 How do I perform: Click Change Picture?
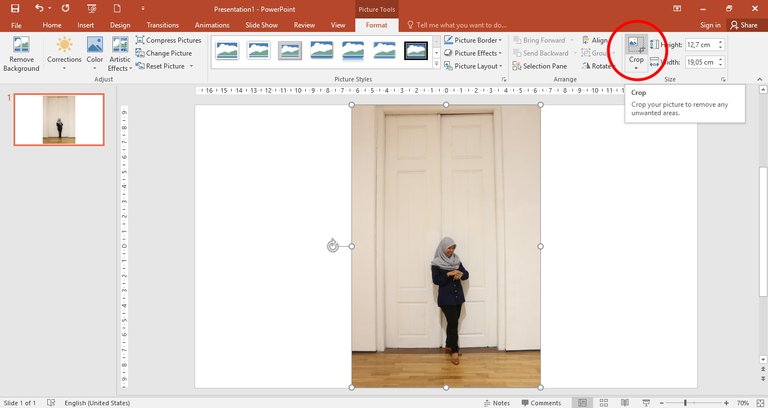[164, 53]
